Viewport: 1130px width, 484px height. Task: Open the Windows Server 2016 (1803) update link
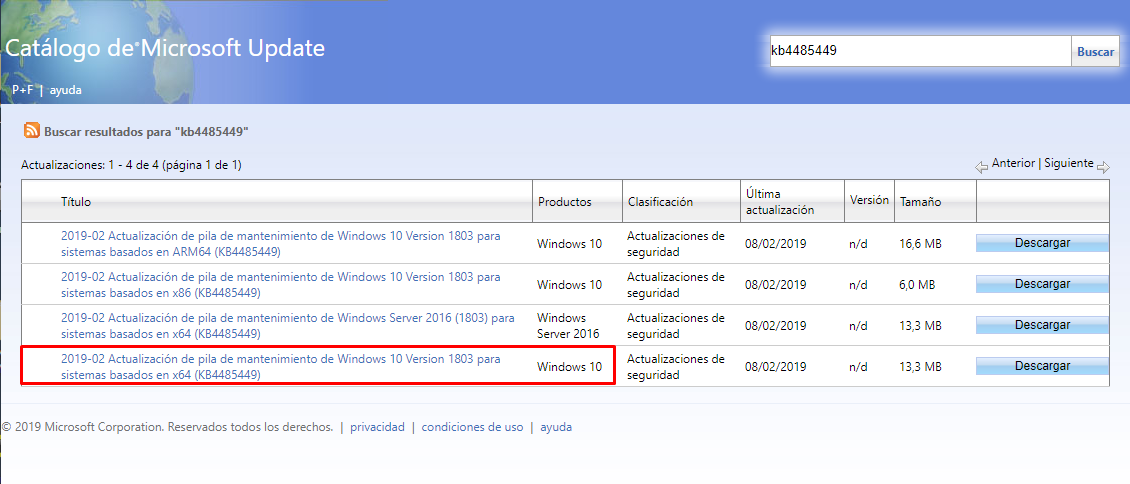pyautogui.click(x=288, y=326)
